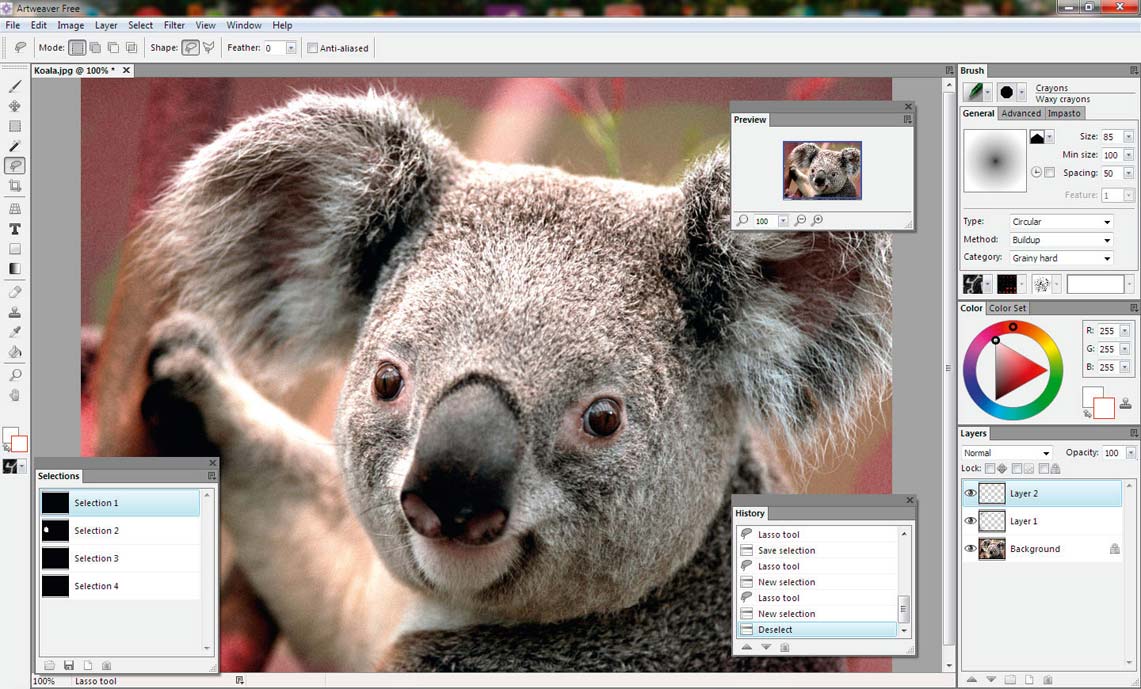The width and height of the screenshot is (1141, 689).
Task: Open the layer Opacity dropdown arrow
Action: click(x=1131, y=453)
